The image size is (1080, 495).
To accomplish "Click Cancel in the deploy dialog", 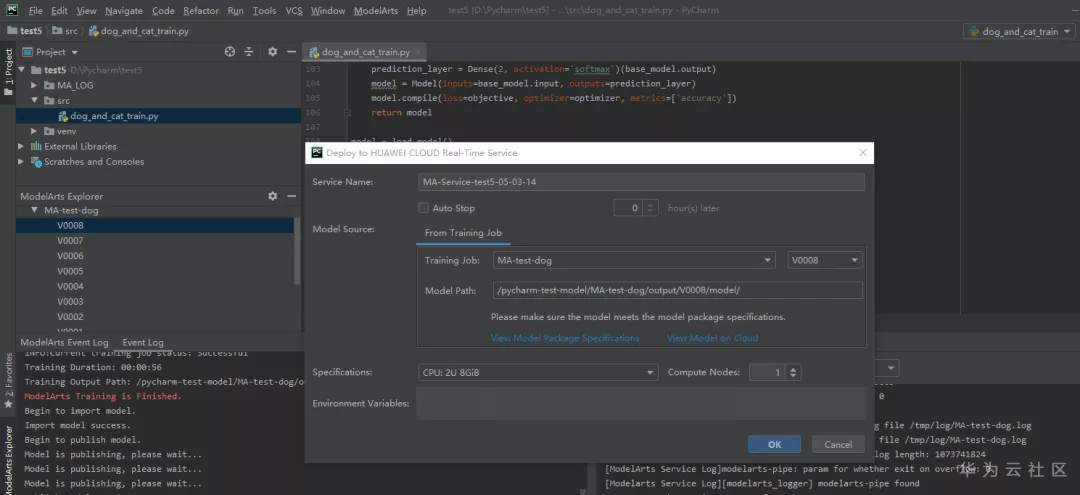I will click(838, 445).
